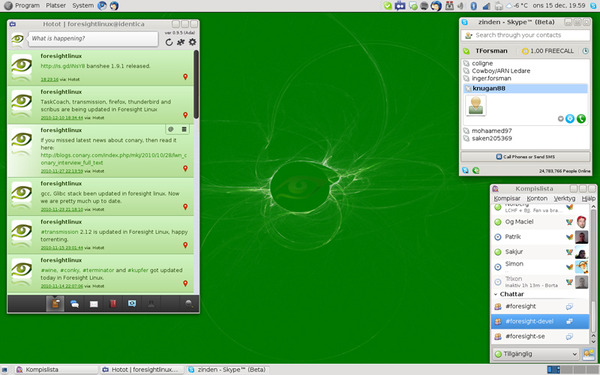This screenshot has width=600, height=375.
Task: Click the blue chat button for knugan88
Action: coord(570,119)
